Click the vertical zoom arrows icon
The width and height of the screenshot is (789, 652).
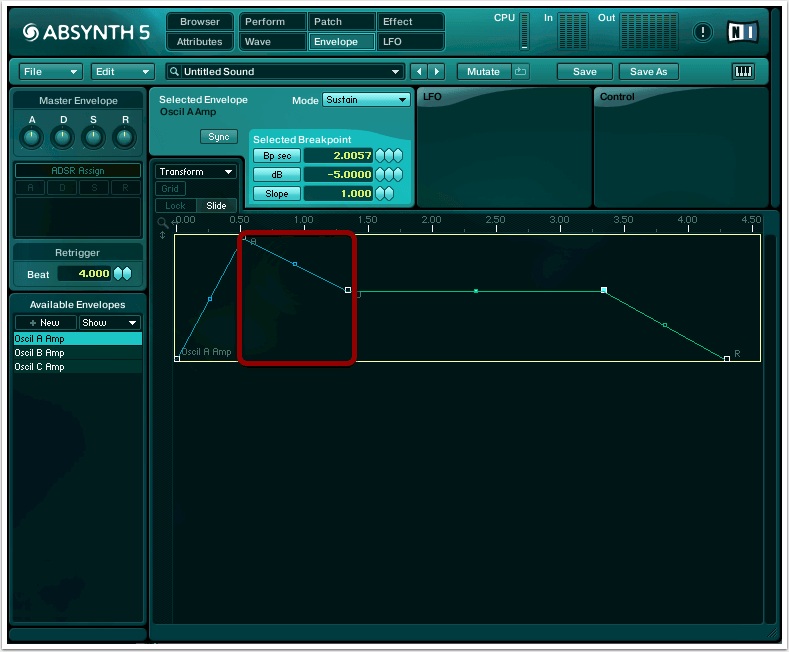pyautogui.click(x=163, y=235)
